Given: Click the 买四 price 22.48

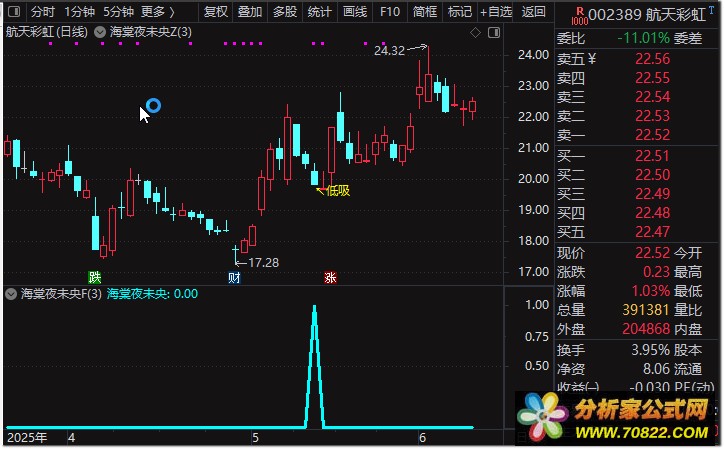Looking at the screenshot, I should [x=652, y=213].
